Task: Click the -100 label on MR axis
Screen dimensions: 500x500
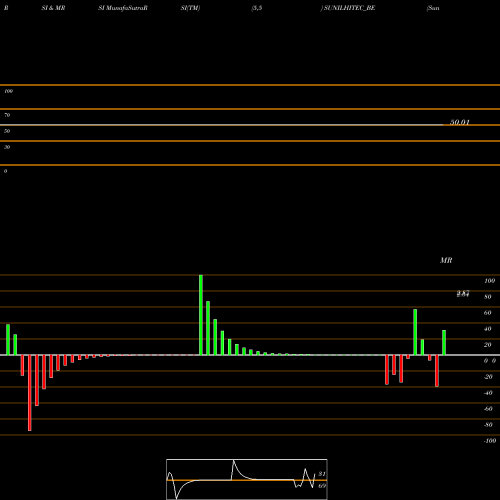Action: [x=490, y=441]
